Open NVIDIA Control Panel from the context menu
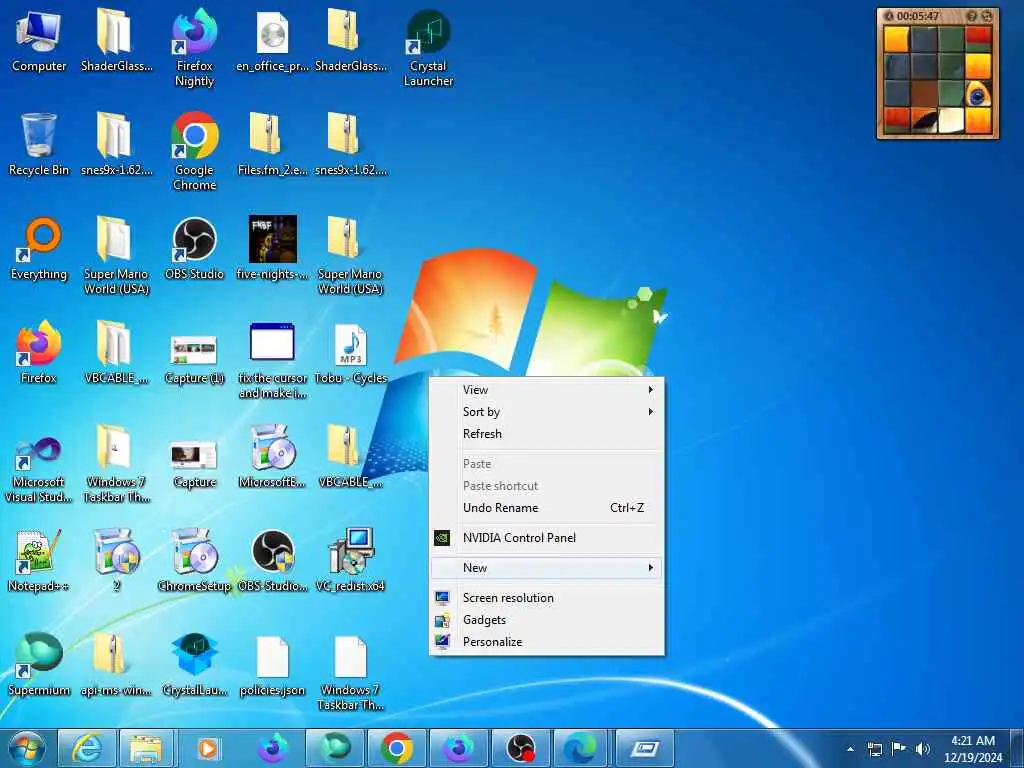This screenshot has height=768, width=1024. click(x=547, y=538)
